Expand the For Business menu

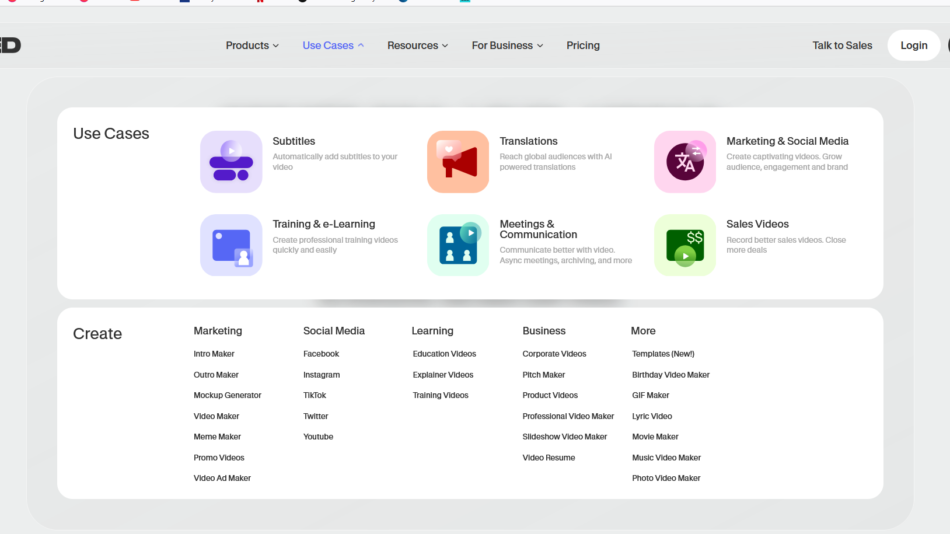[507, 45]
